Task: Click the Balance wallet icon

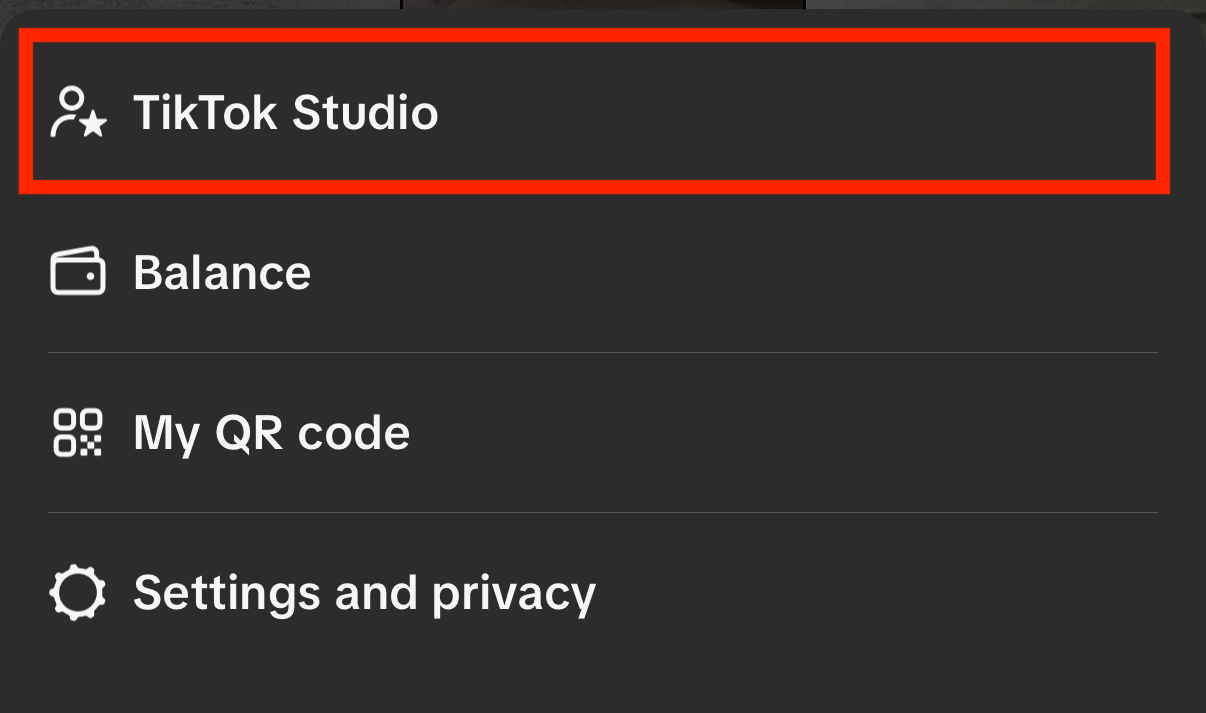Action: pyautogui.click(x=78, y=272)
